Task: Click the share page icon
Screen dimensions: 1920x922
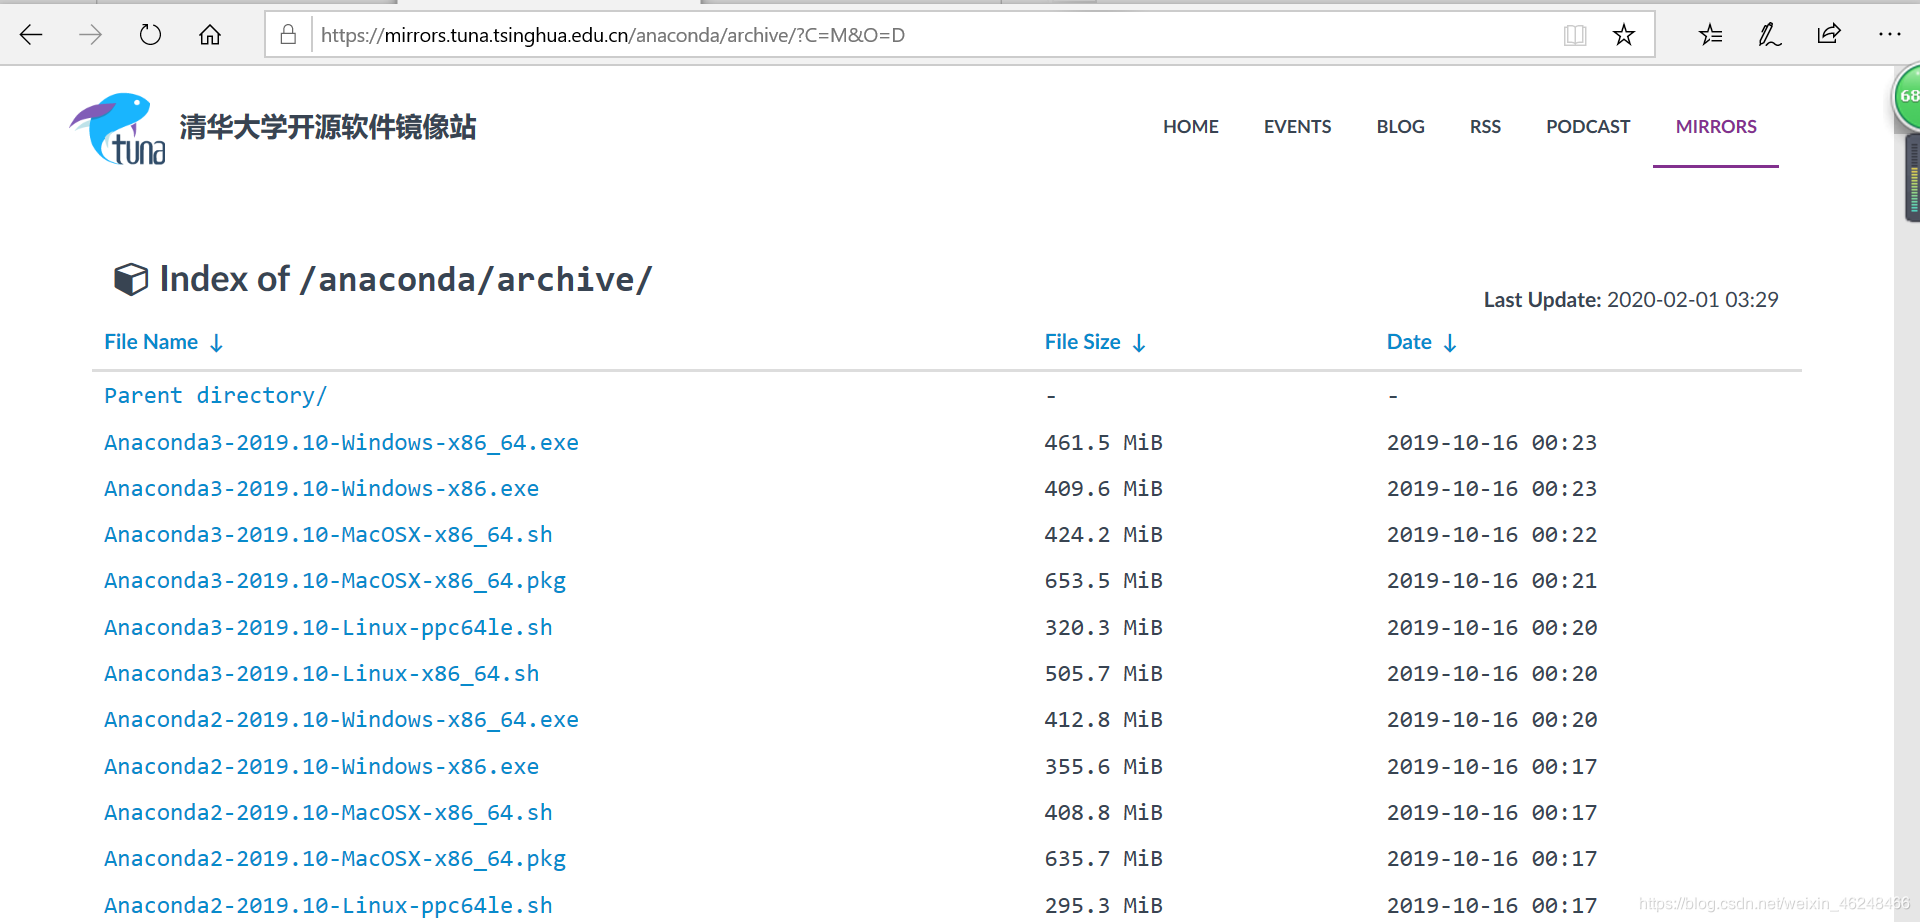Action: pyautogui.click(x=1829, y=35)
